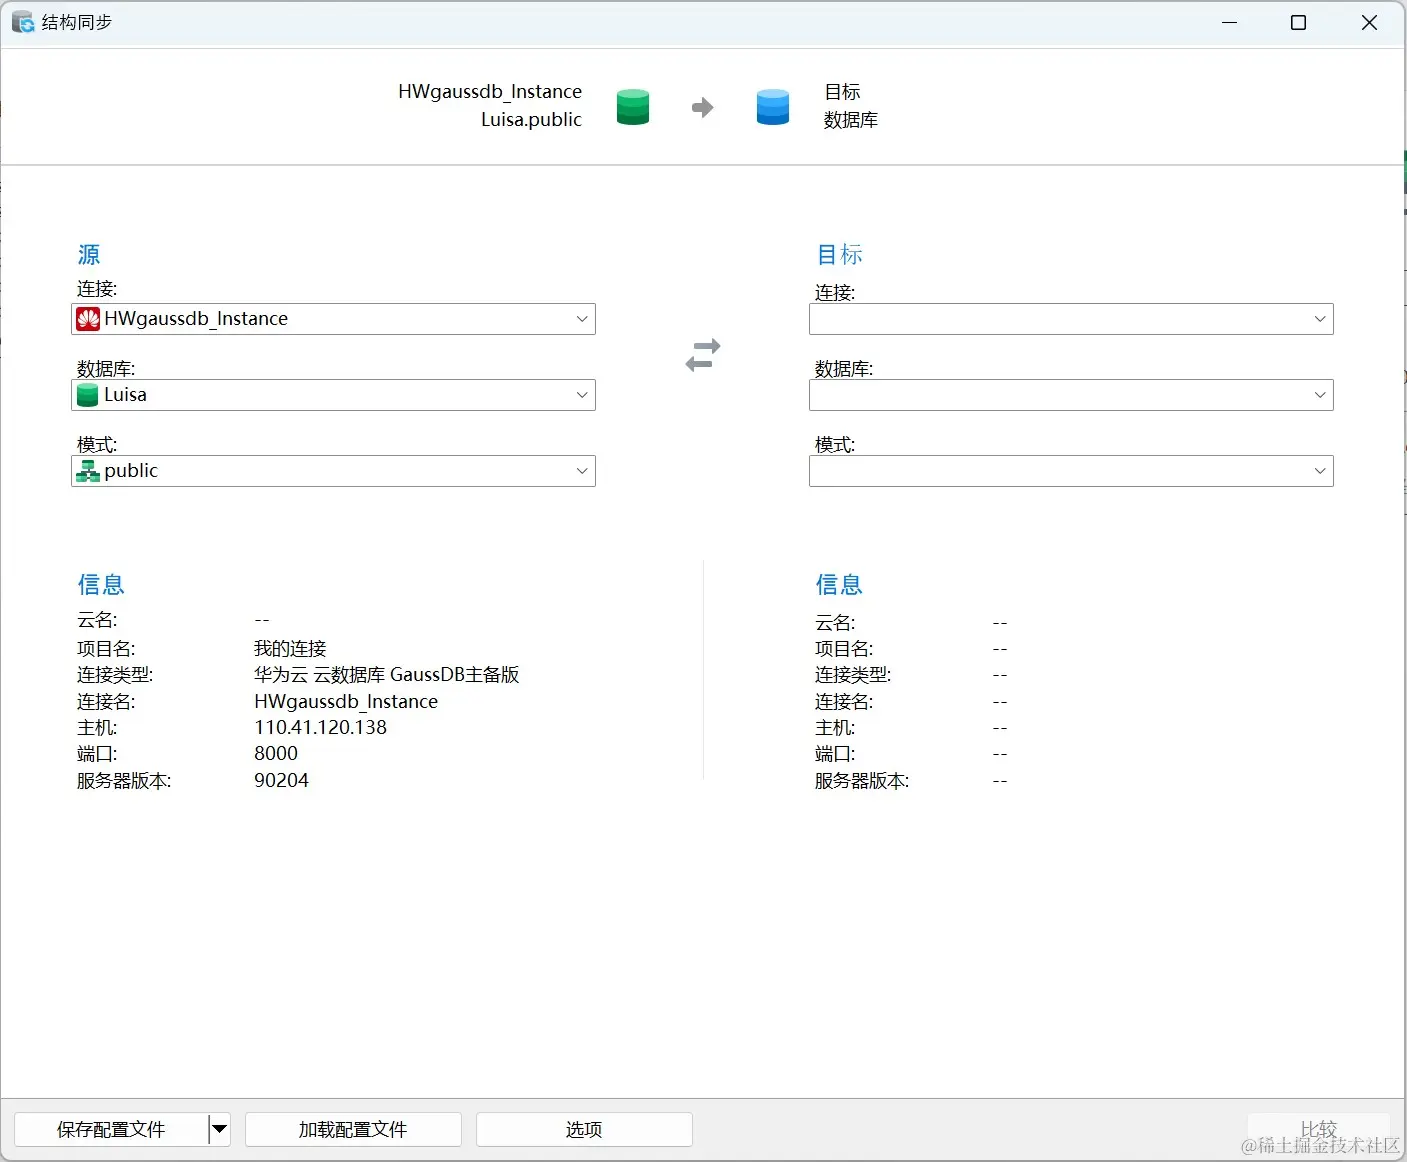Open the target database dropdown
Image resolution: width=1407 pixels, height=1162 pixels.
[1071, 395]
